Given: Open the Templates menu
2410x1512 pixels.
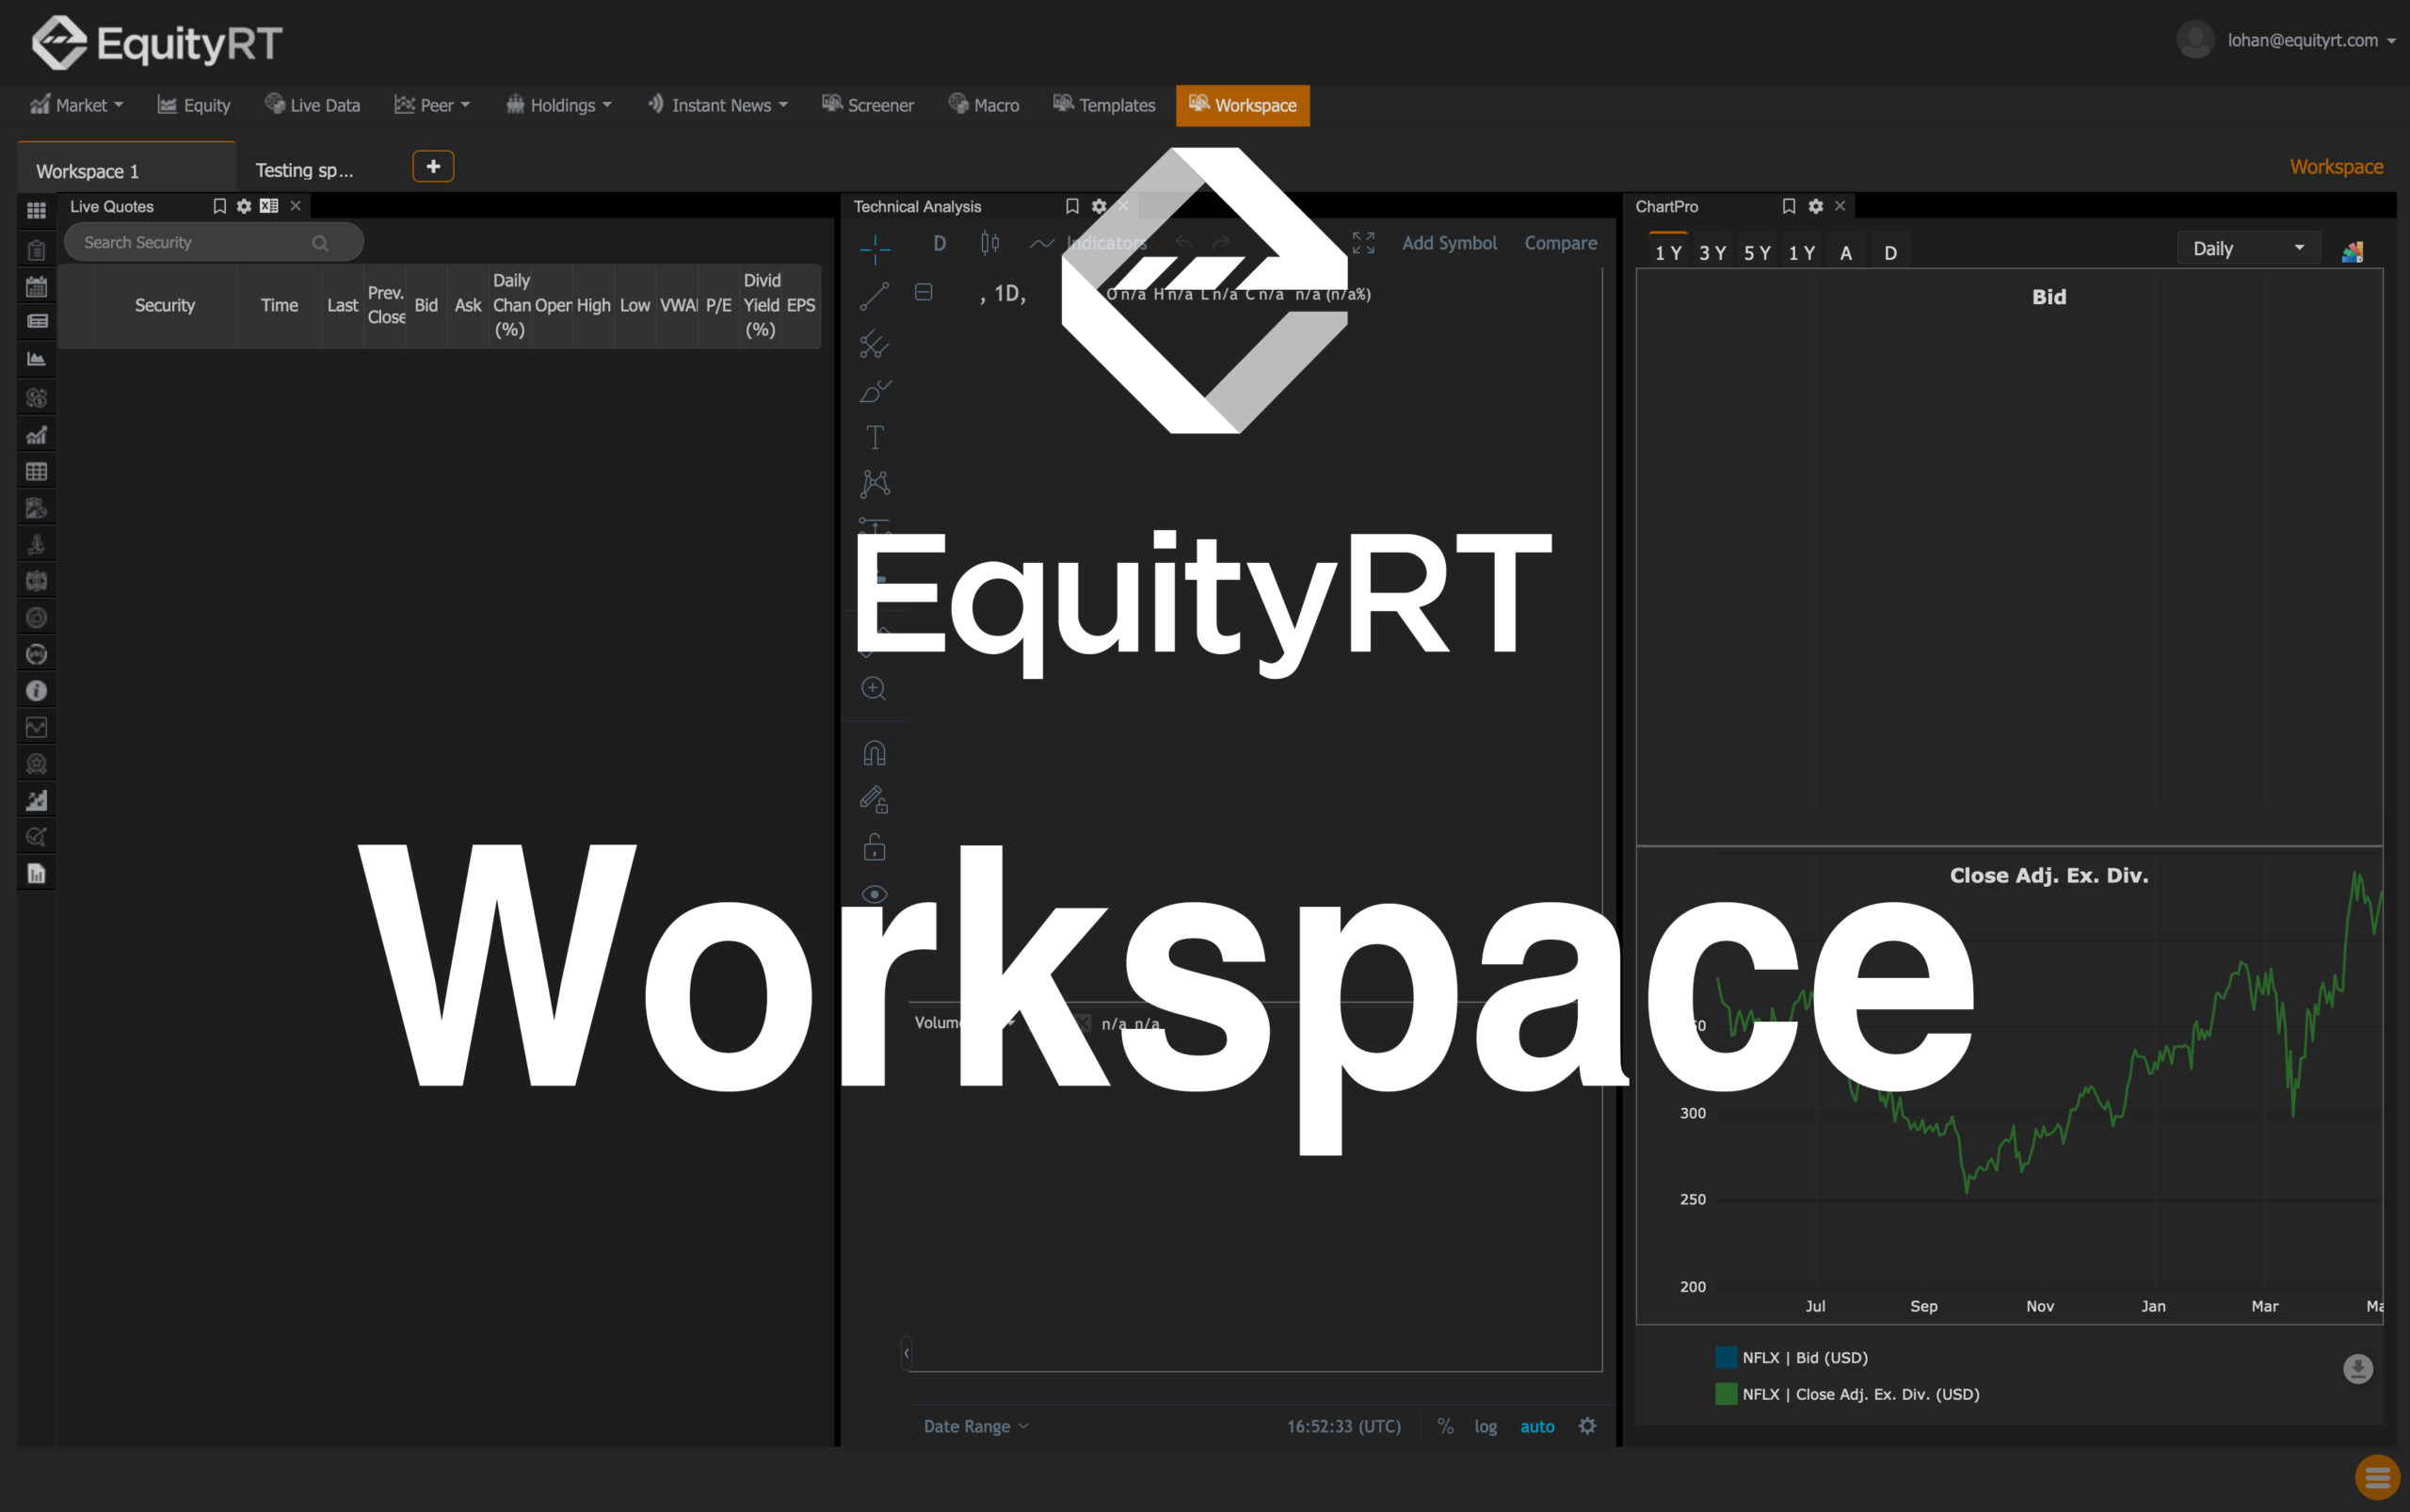Looking at the screenshot, I should coord(1104,105).
